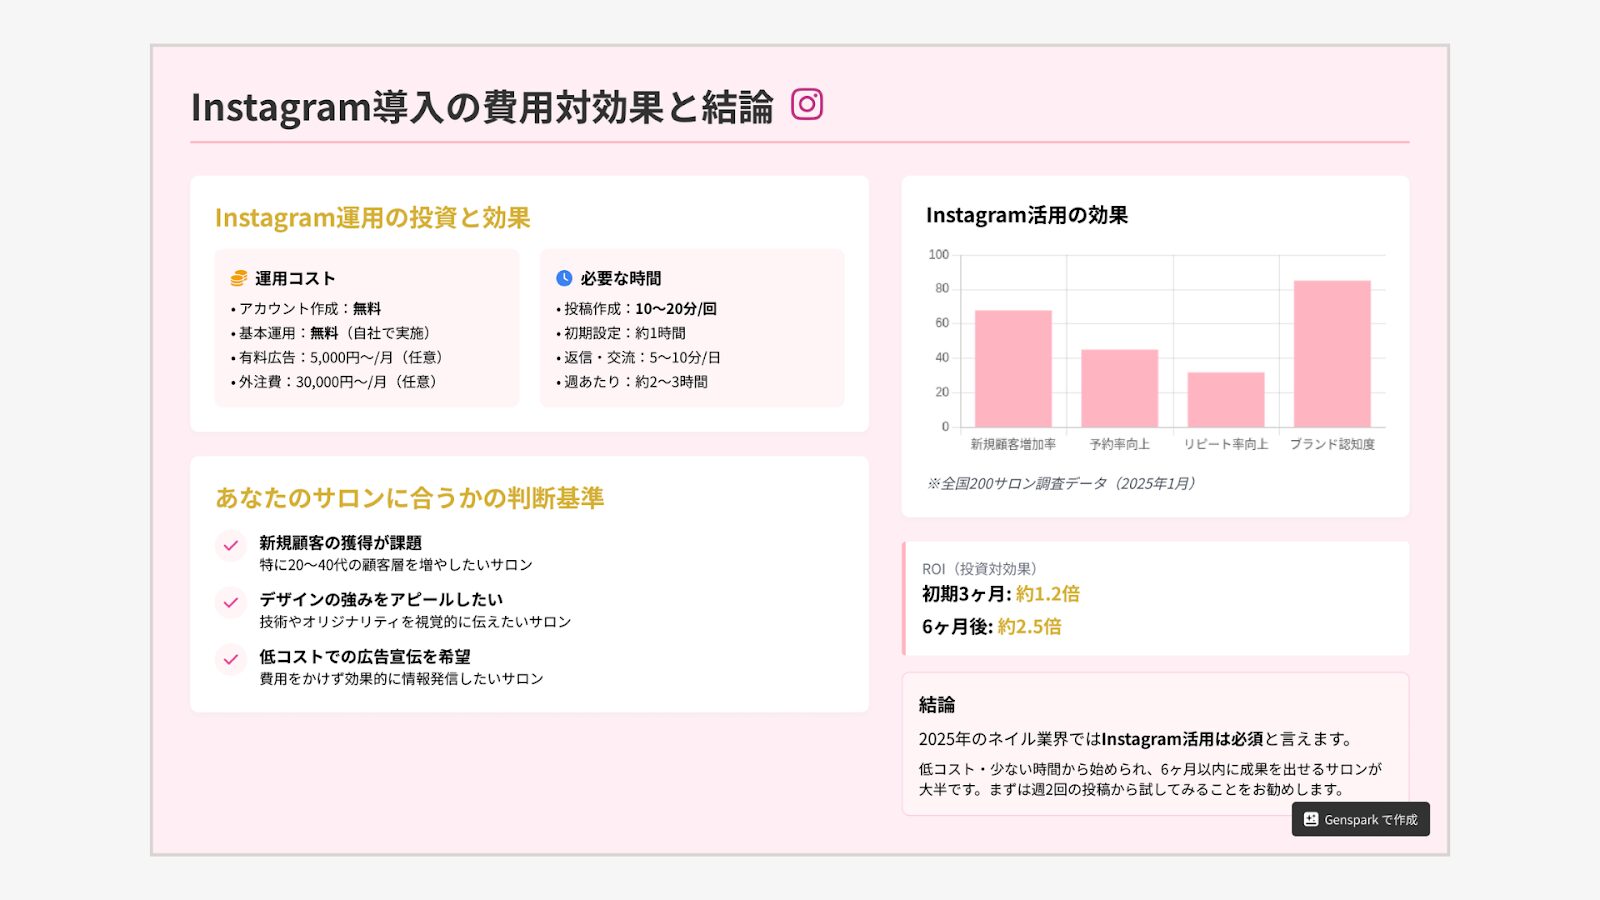Click the 予約率向上 bar in the chart
This screenshot has height=900, width=1600.
(1120, 388)
